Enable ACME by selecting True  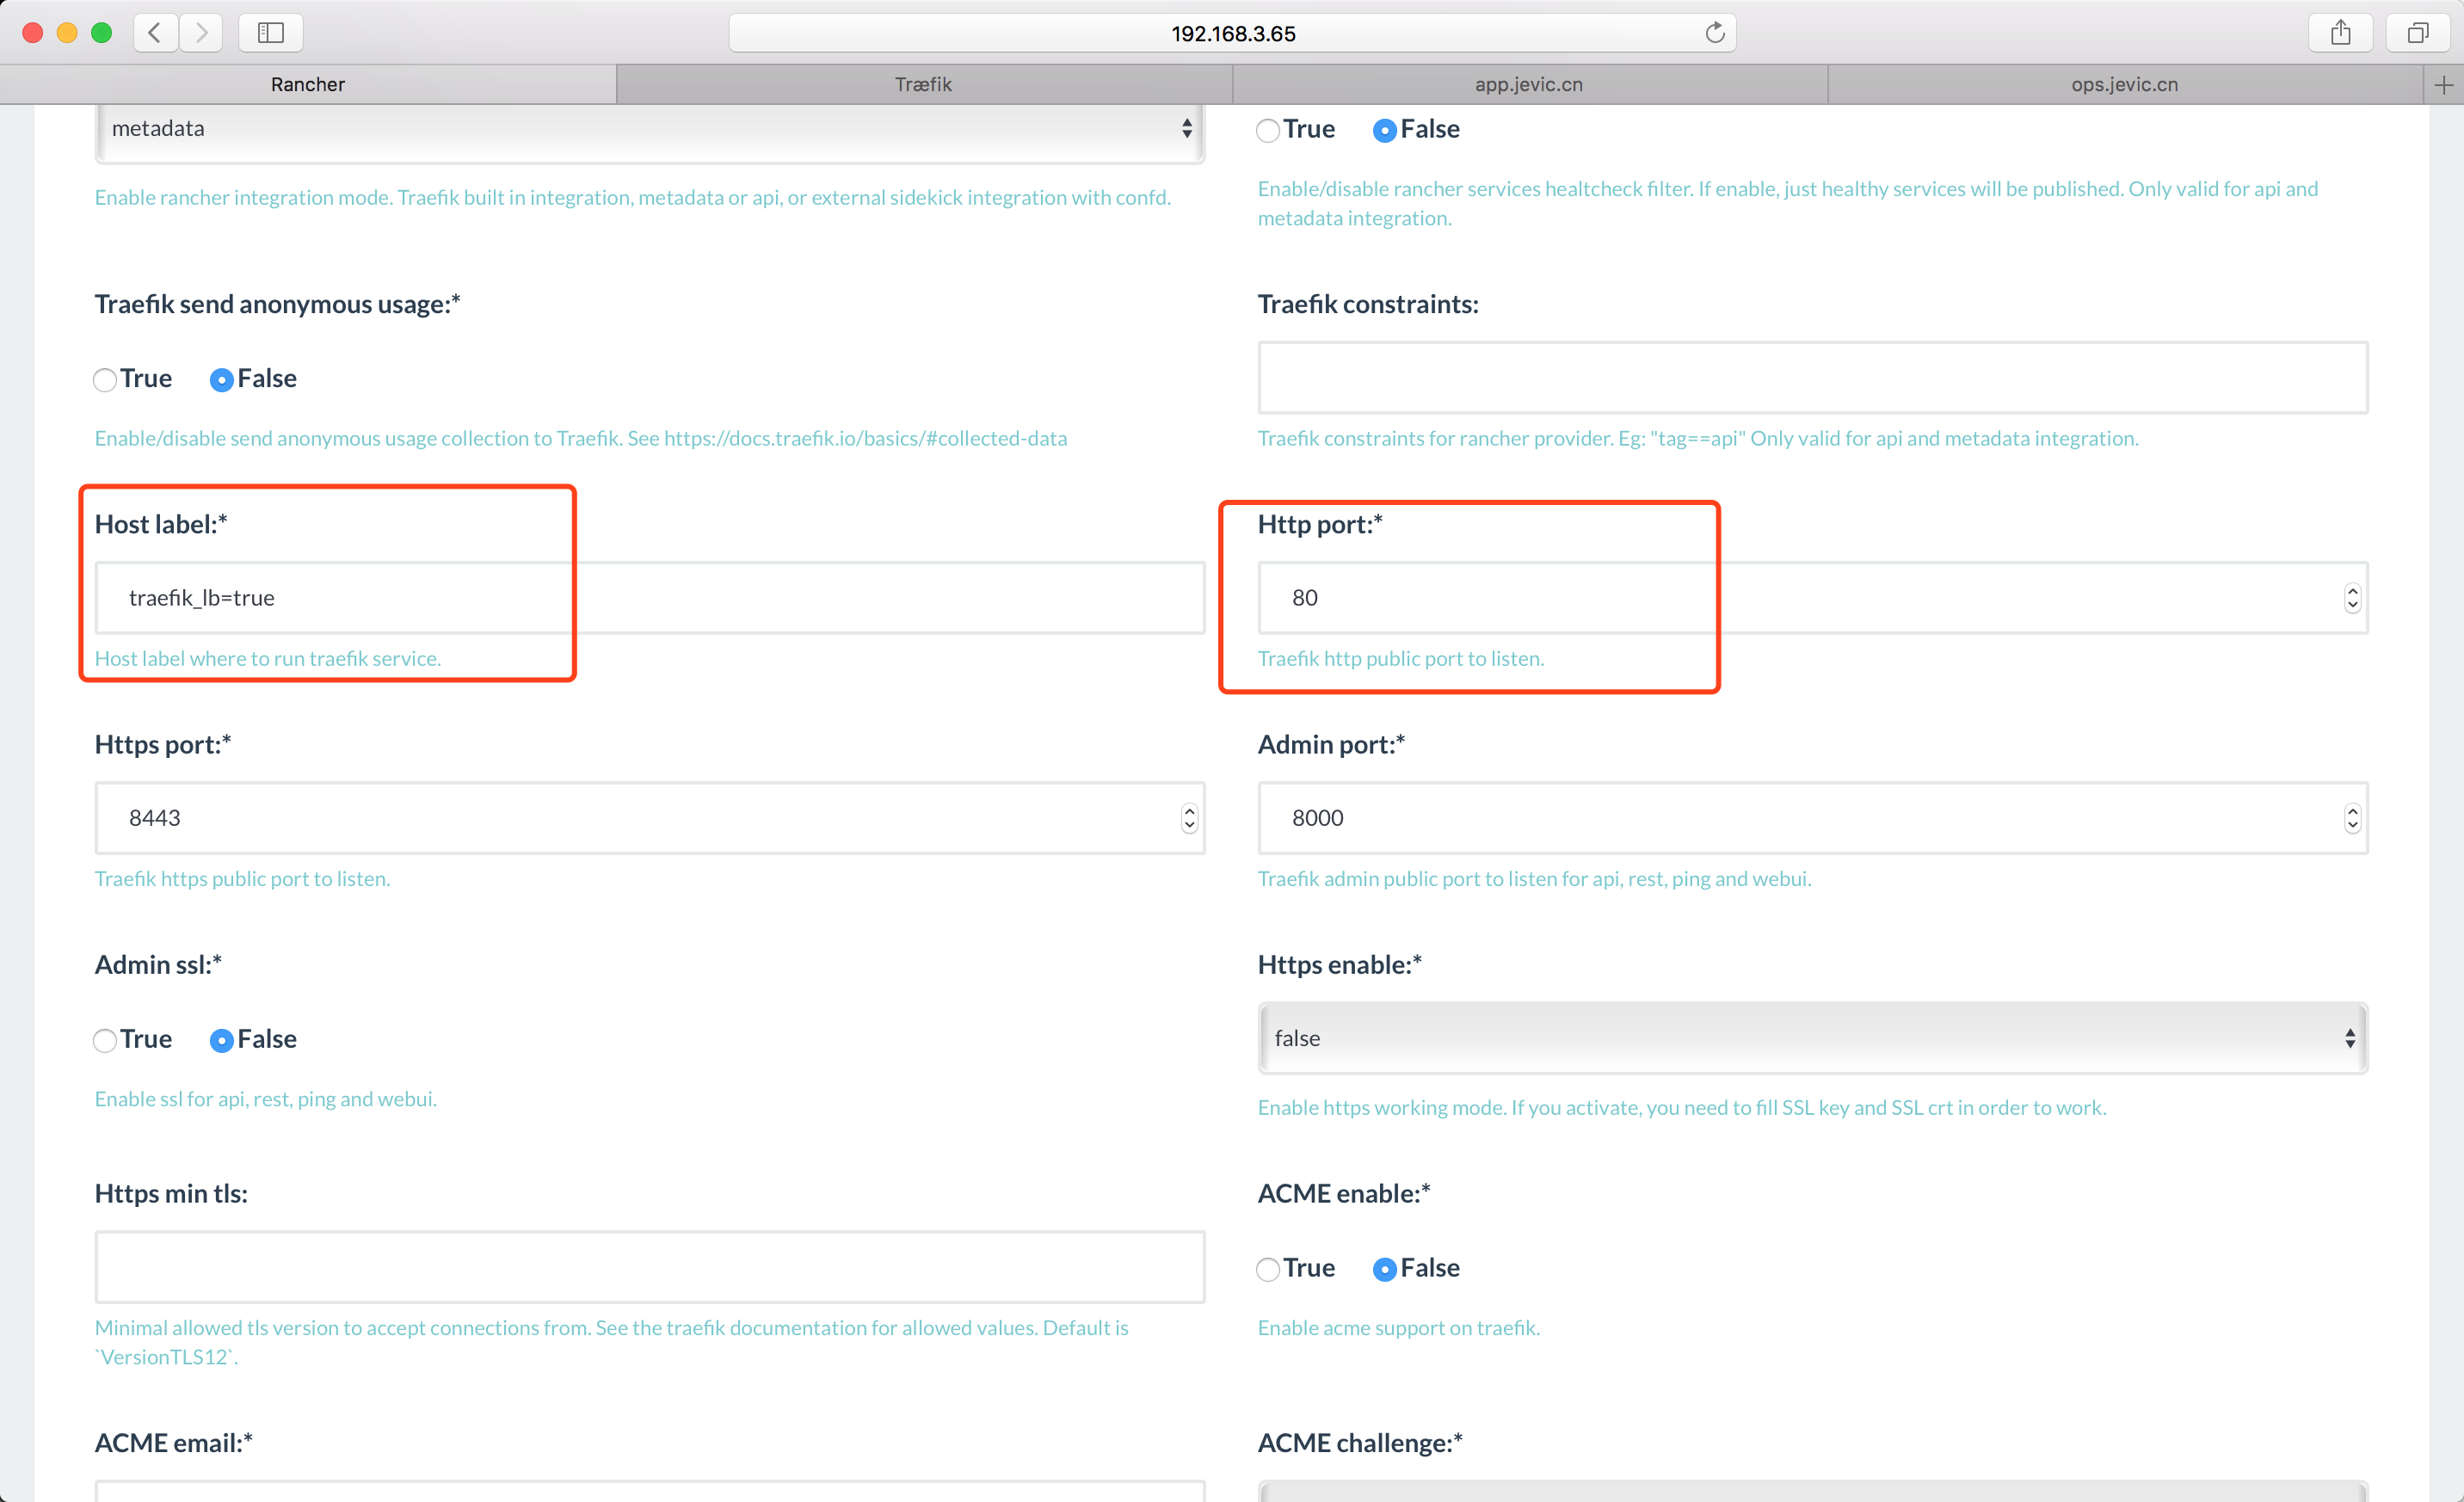click(1268, 1269)
